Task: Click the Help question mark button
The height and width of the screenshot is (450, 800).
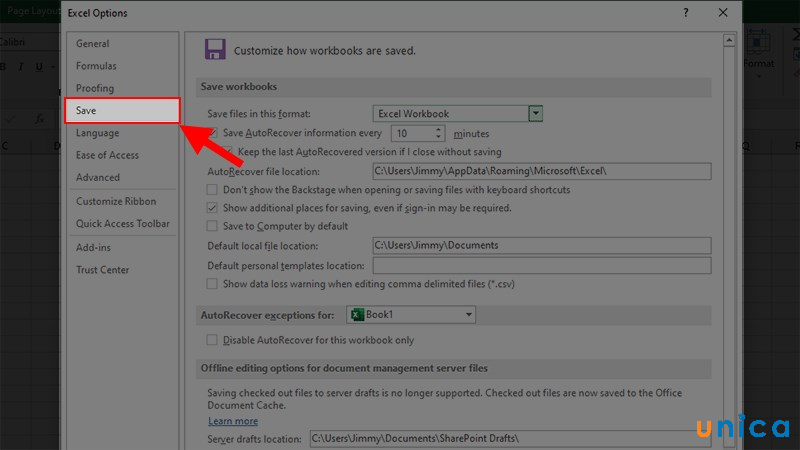Action: (686, 13)
